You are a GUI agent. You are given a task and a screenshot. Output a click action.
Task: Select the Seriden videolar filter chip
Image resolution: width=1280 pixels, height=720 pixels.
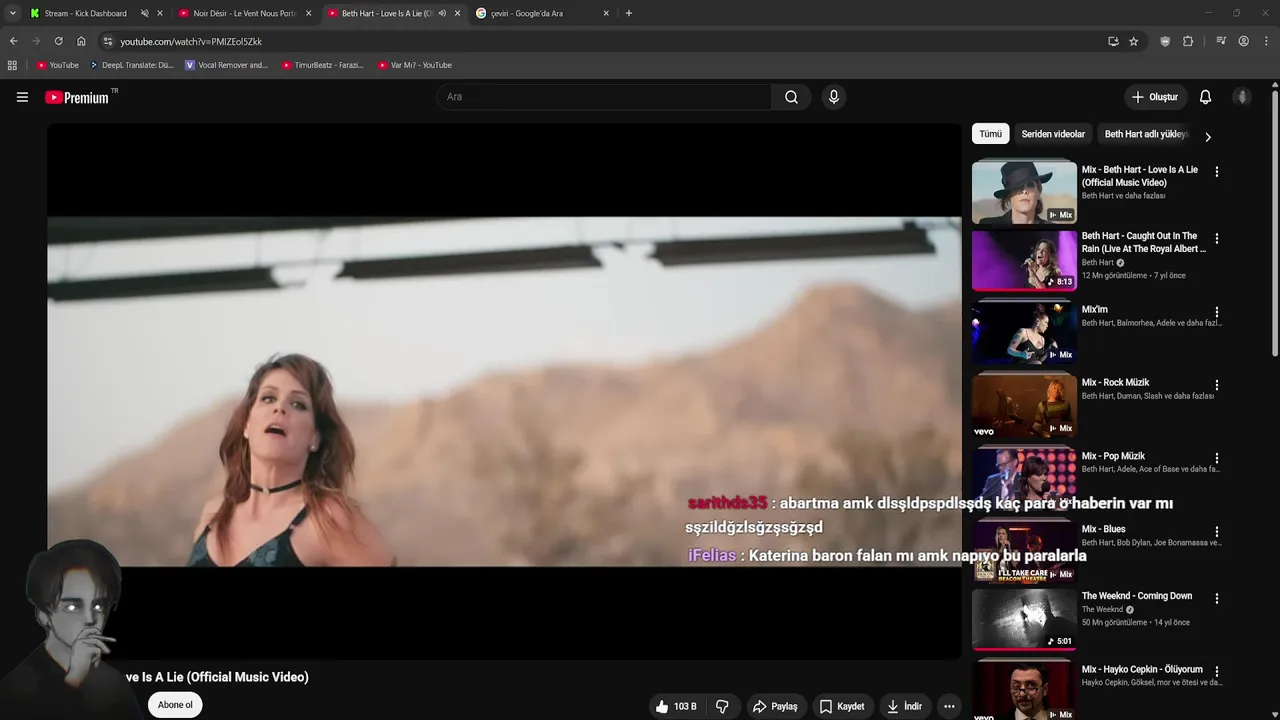click(1053, 134)
